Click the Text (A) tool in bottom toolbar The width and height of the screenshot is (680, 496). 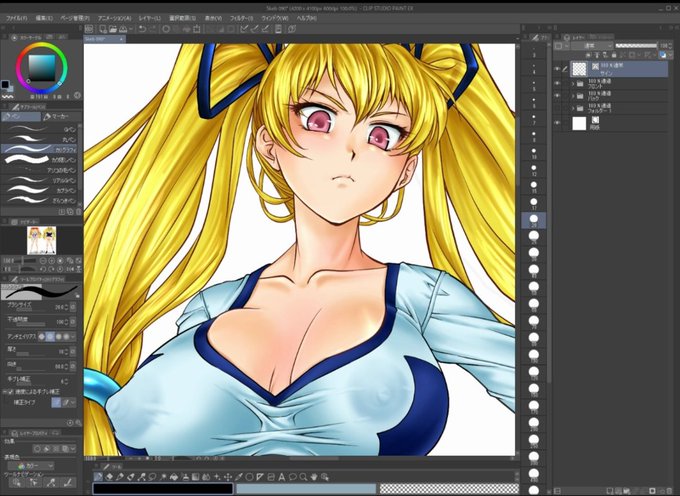coord(281,477)
